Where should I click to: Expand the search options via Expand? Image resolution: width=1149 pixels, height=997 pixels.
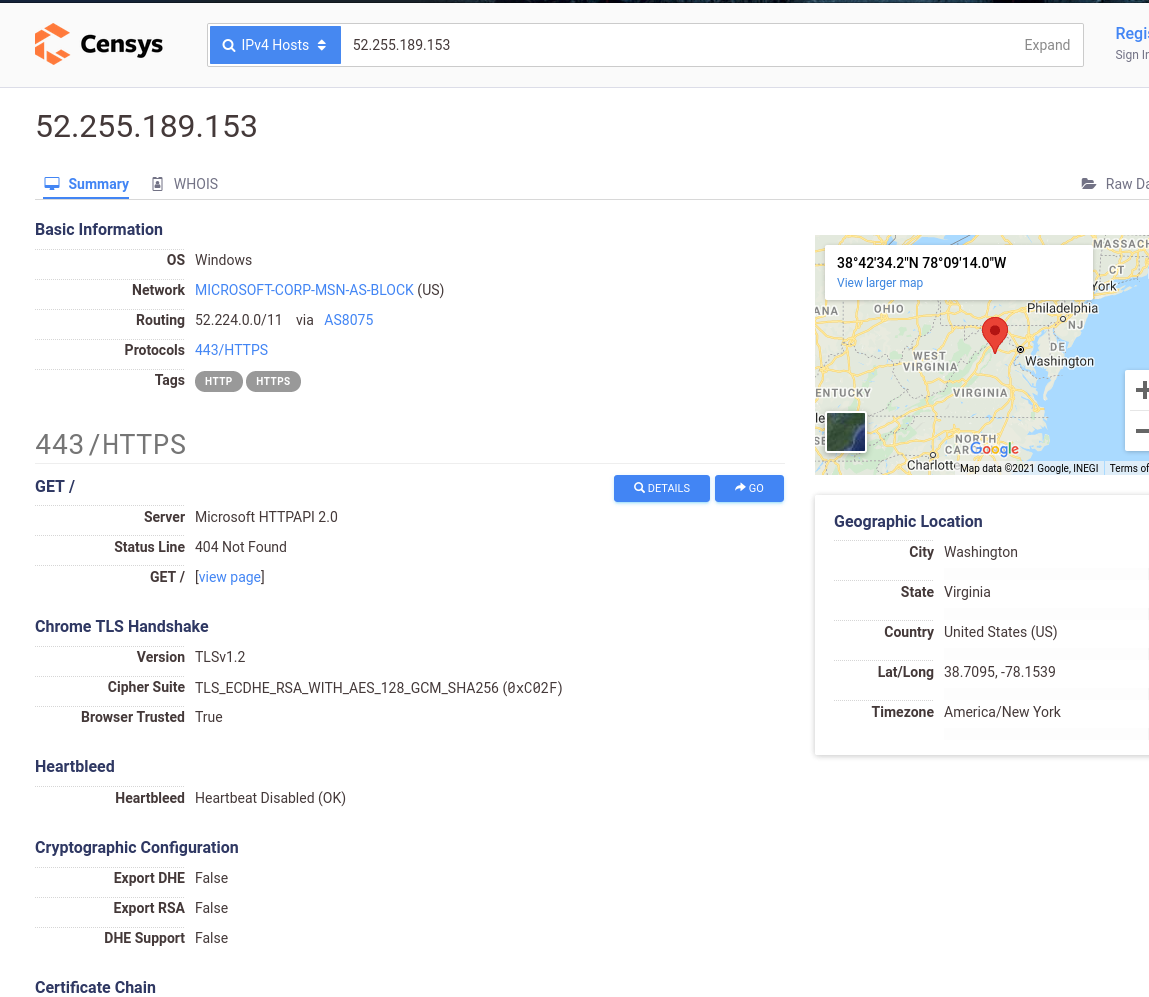point(1047,44)
